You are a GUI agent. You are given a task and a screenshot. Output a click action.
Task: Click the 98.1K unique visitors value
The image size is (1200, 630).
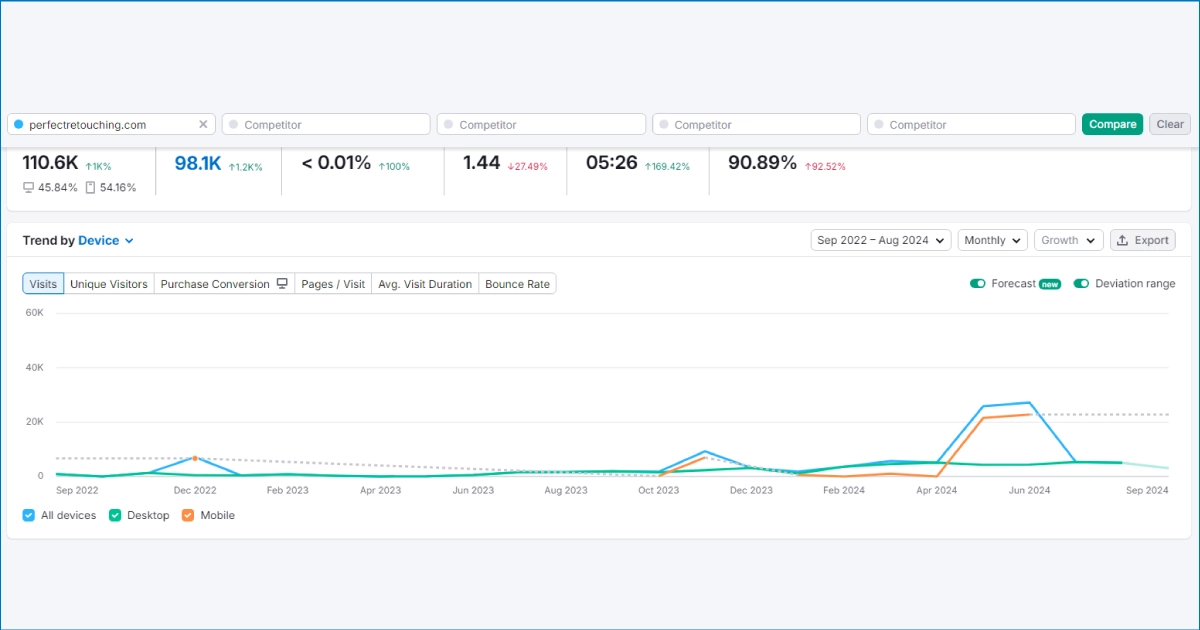coord(198,164)
